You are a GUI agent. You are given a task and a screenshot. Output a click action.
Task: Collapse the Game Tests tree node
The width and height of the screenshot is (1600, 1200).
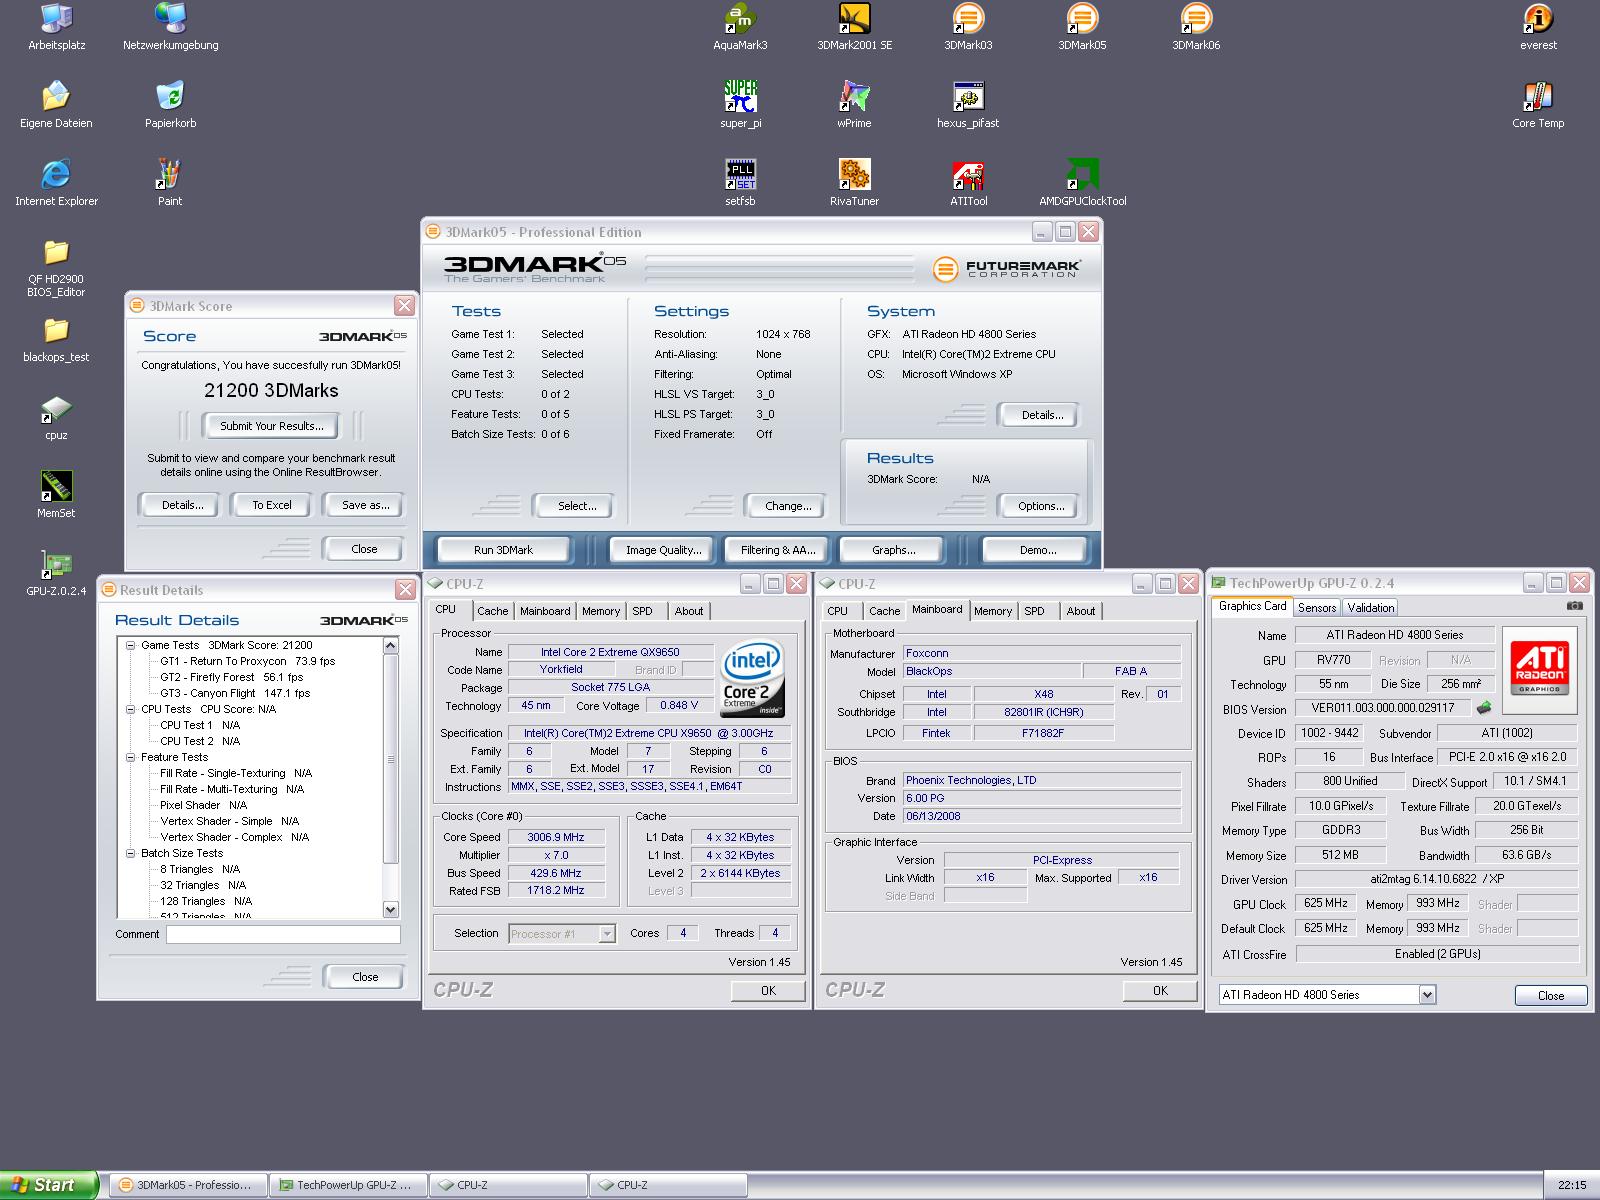(131, 646)
